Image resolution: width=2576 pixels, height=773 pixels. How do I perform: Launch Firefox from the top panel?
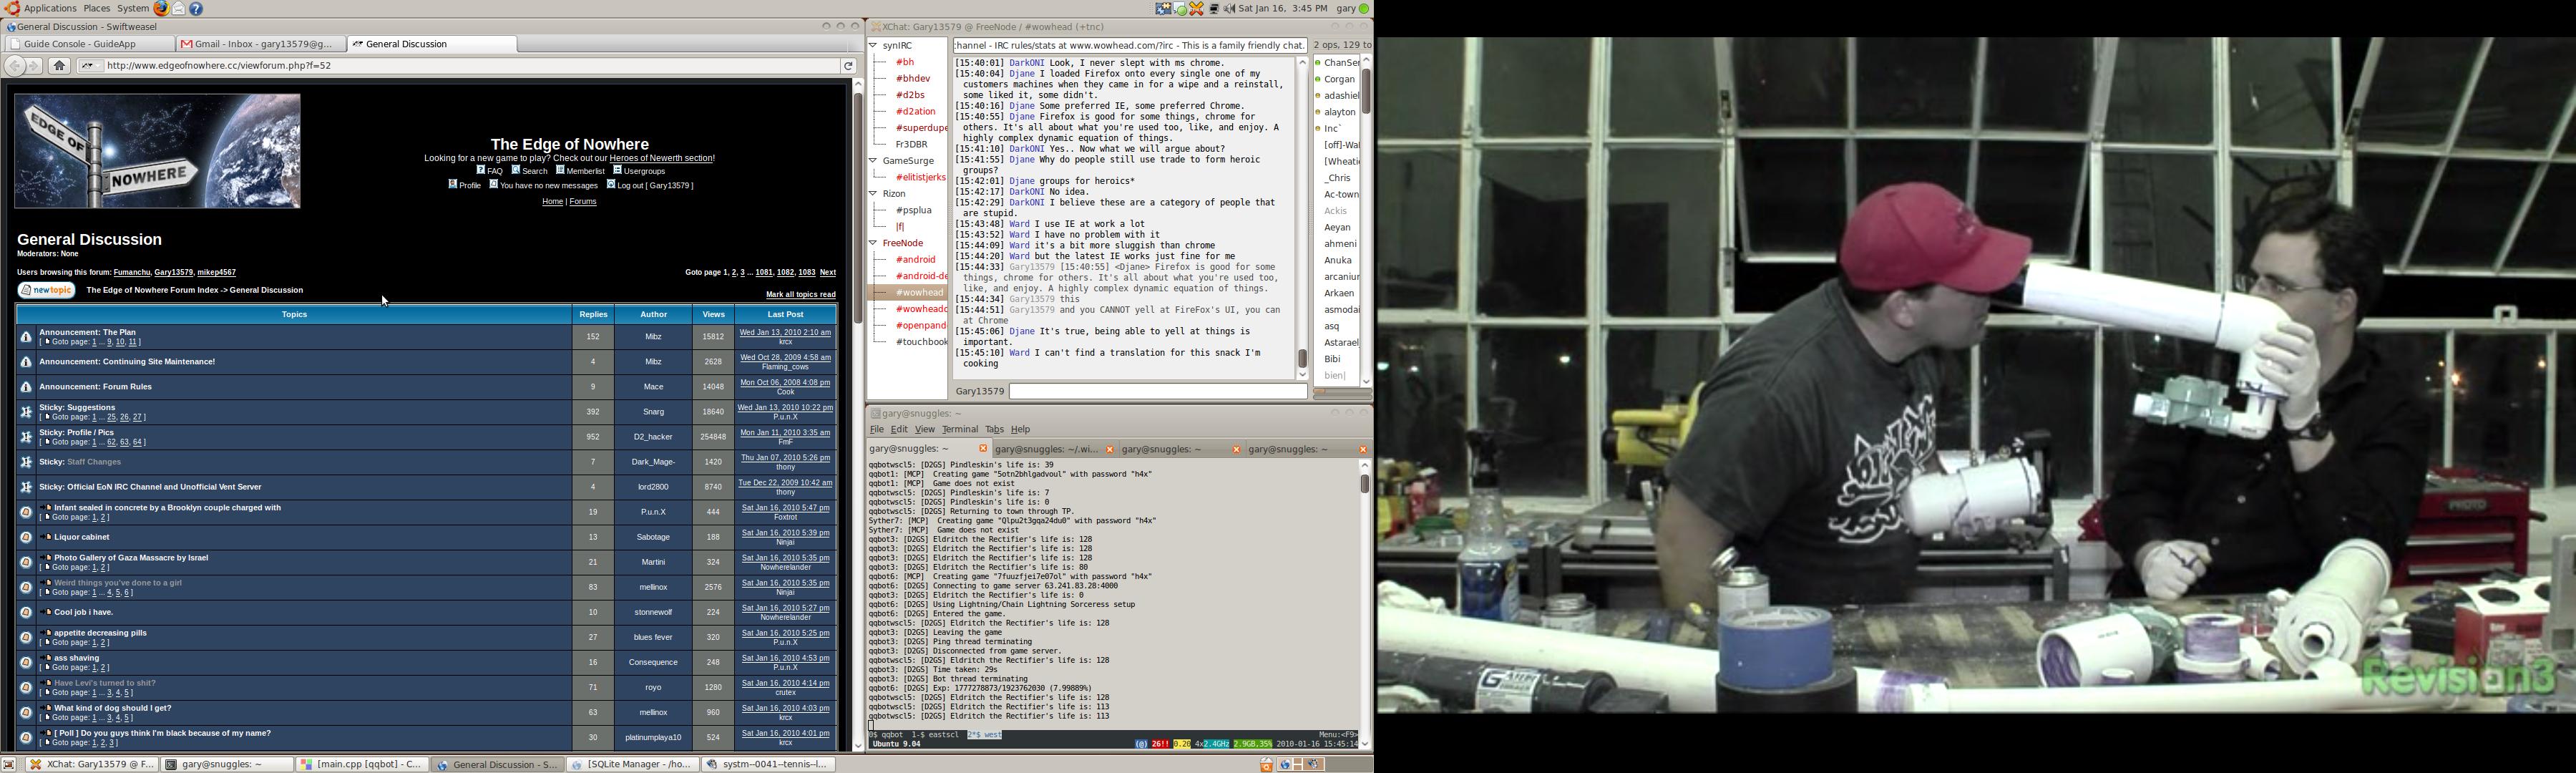tap(160, 8)
